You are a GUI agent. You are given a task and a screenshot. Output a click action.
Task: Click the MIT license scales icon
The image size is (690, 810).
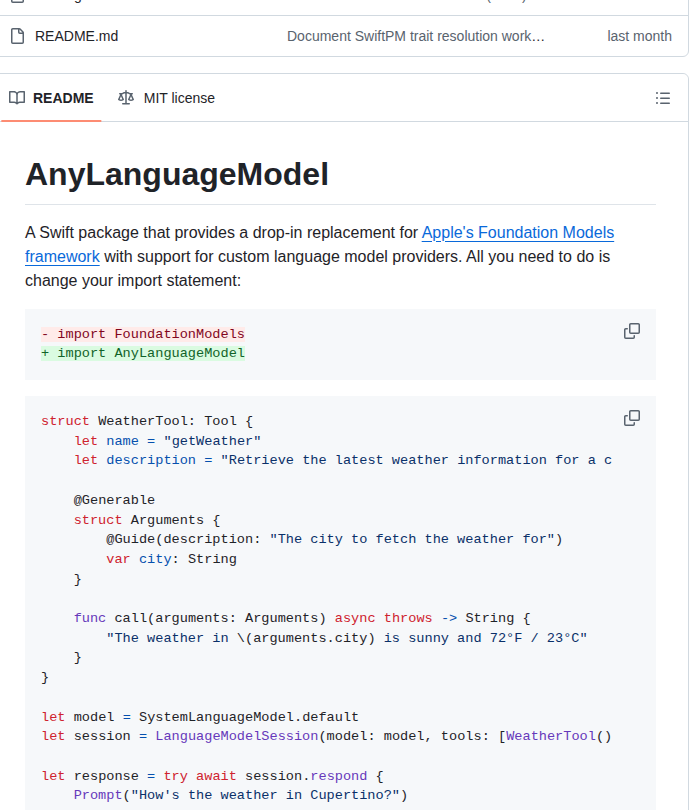[126, 98]
